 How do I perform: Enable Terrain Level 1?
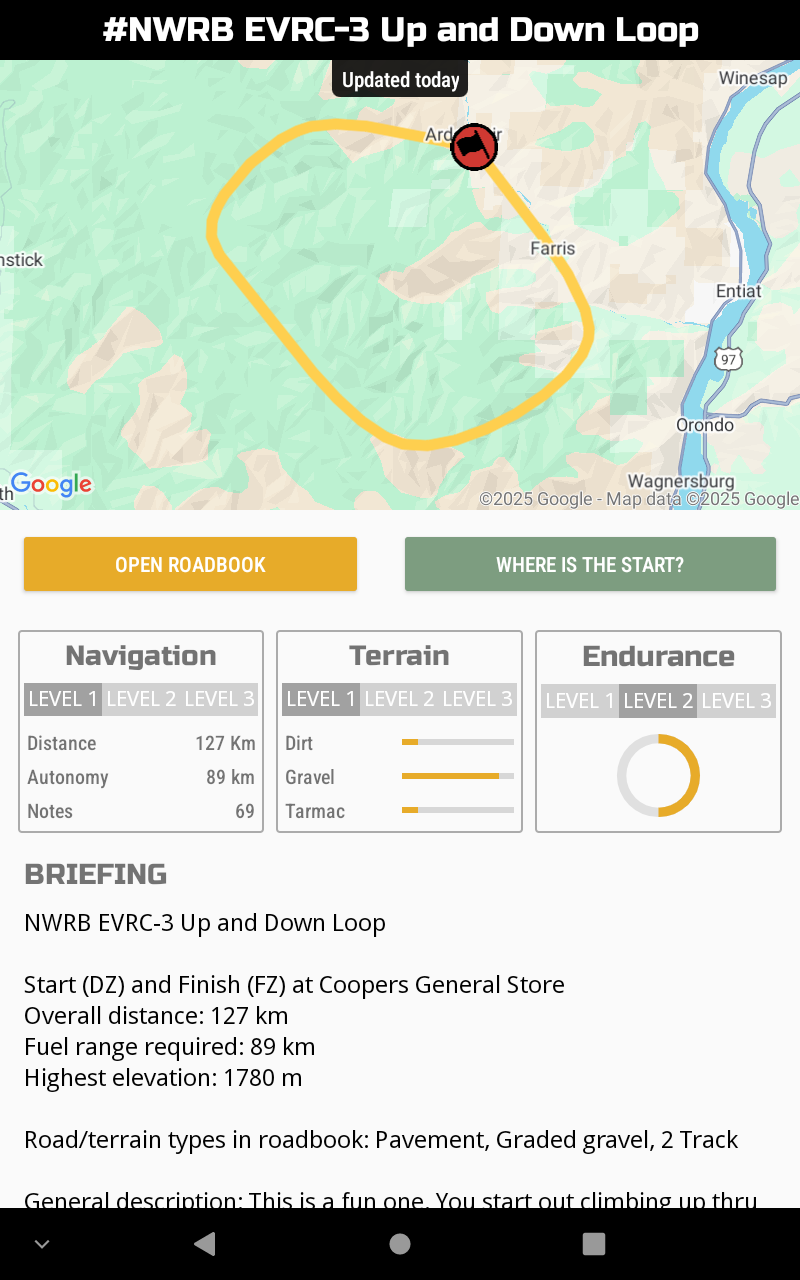[x=321, y=699]
